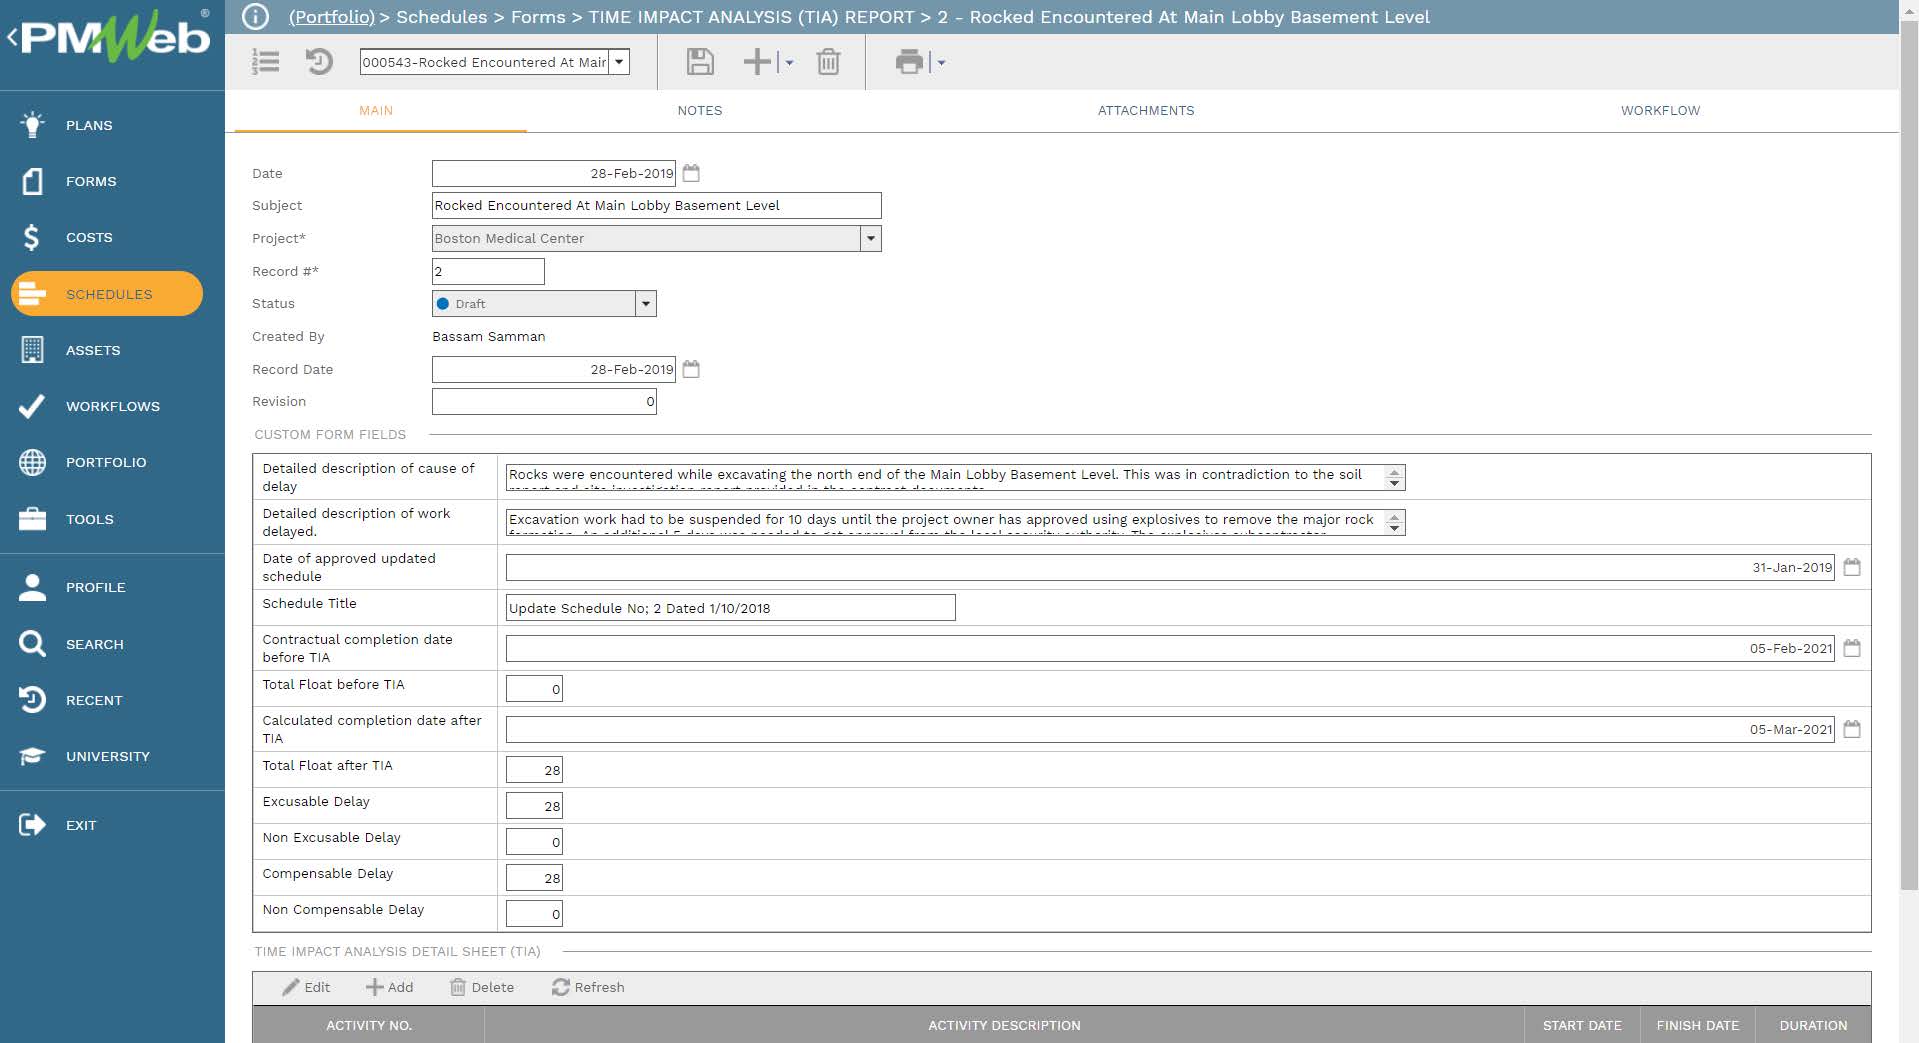Click the Subject input field
This screenshot has height=1043, width=1919.
(656, 205)
